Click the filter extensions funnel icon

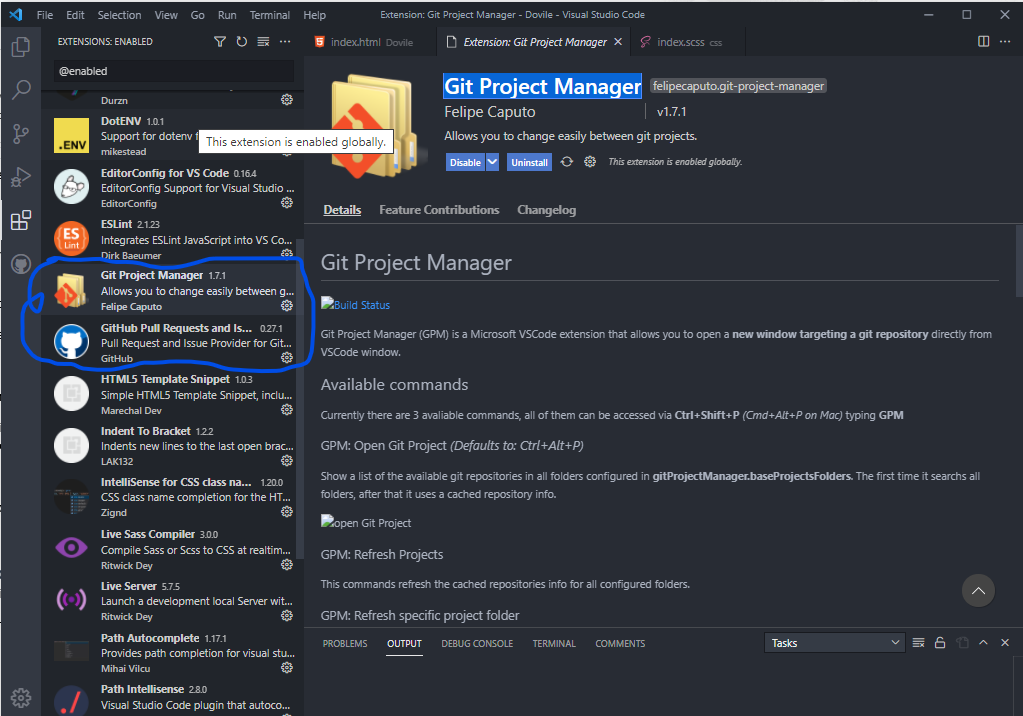(220, 42)
